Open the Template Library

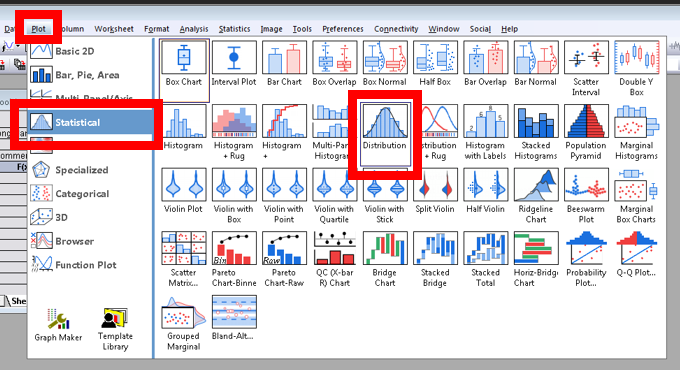(115, 329)
